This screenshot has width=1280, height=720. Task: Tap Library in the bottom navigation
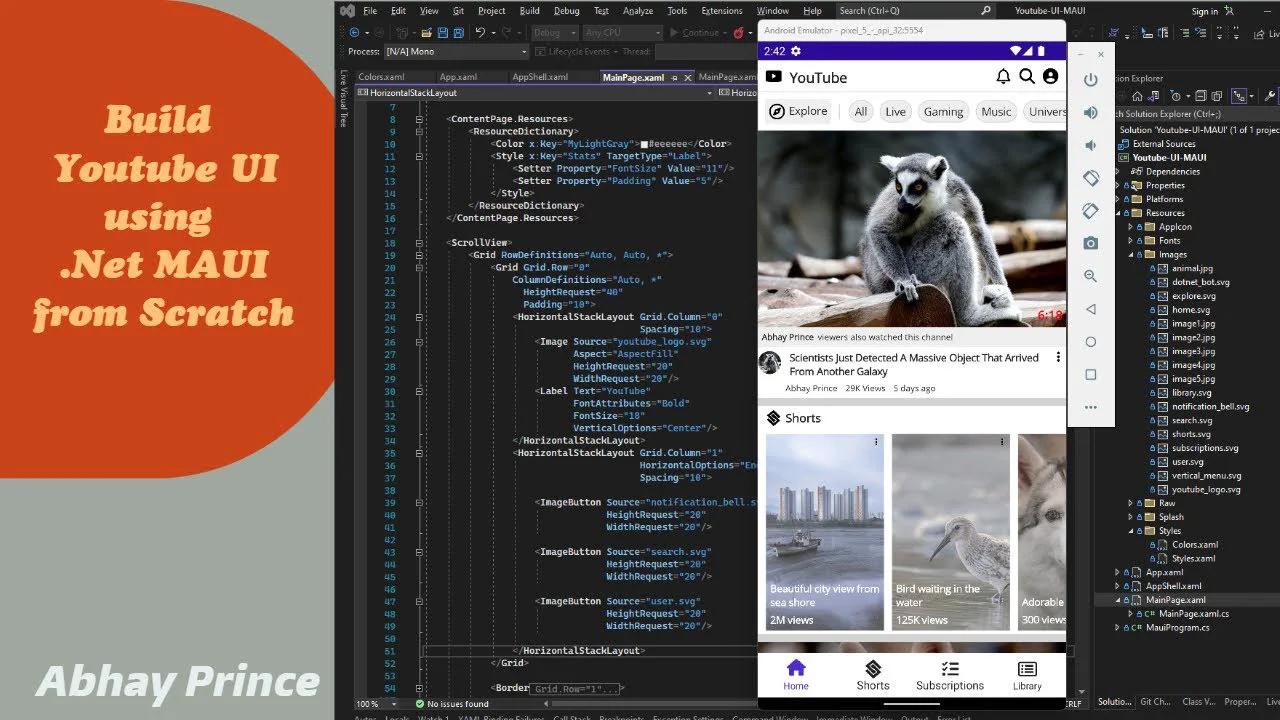1027,676
